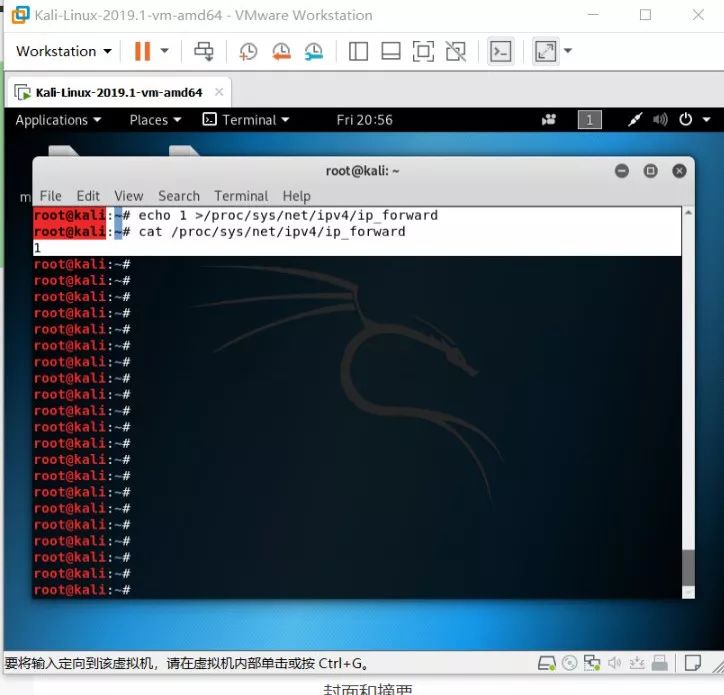Click the clock showing Fri 20:56
The height and width of the screenshot is (695, 724).
click(364, 120)
